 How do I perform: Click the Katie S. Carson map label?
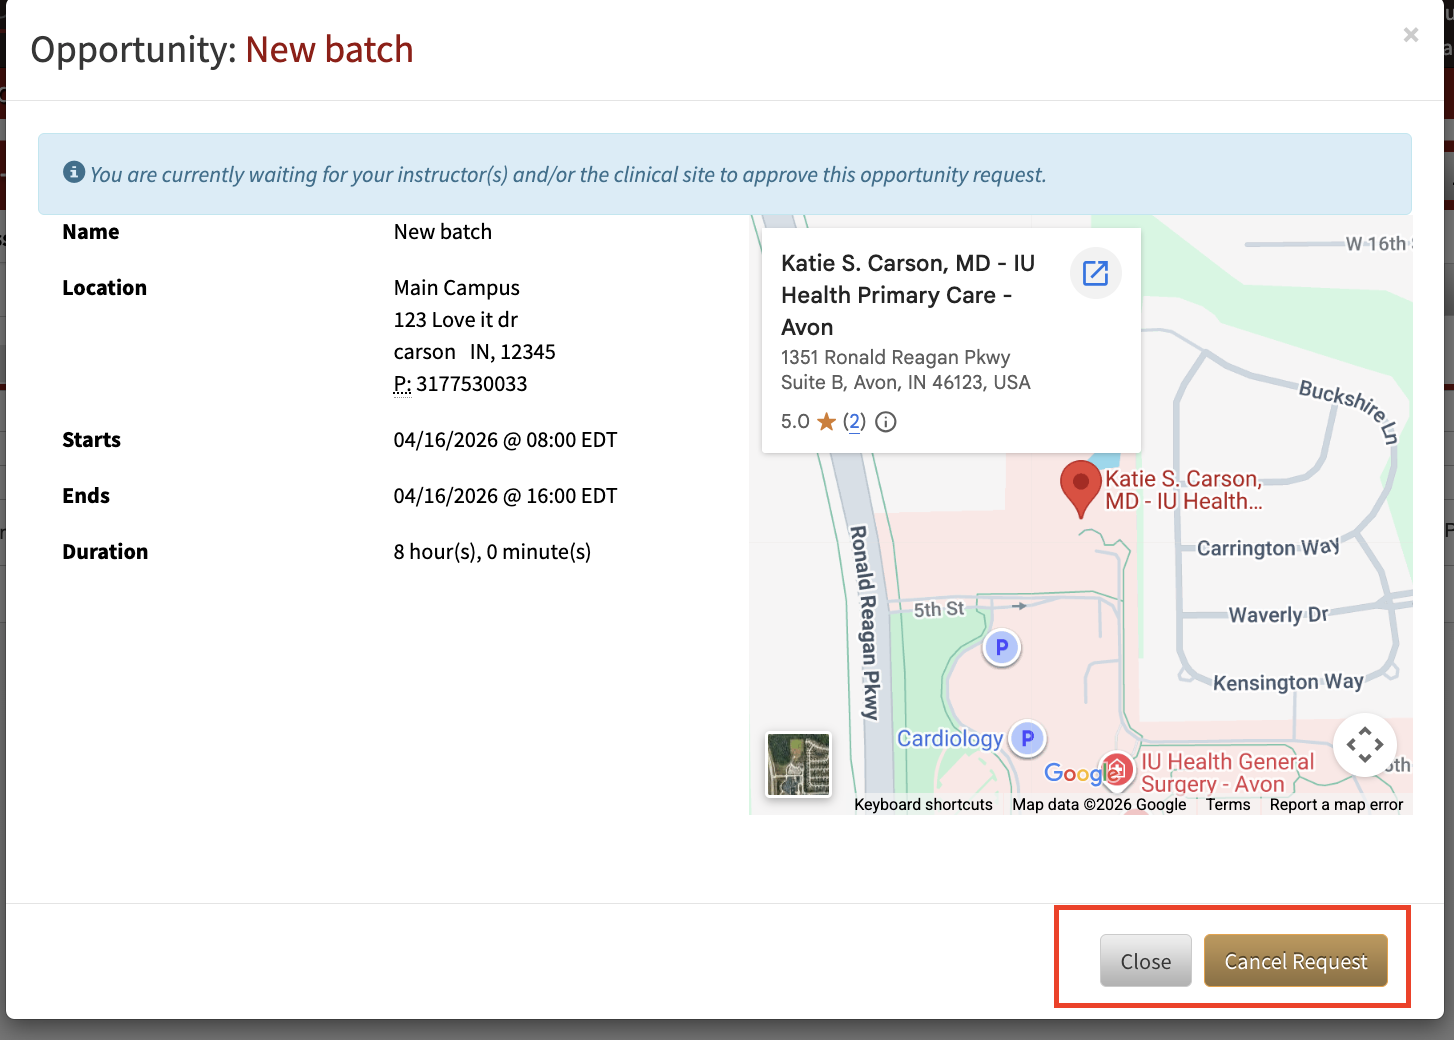[1184, 491]
